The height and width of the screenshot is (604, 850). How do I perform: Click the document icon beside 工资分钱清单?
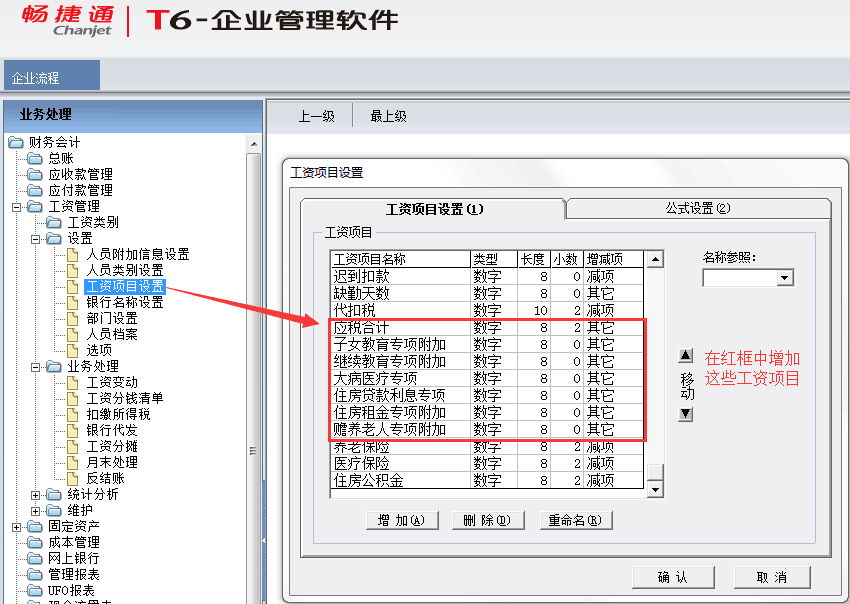click(73, 399)
